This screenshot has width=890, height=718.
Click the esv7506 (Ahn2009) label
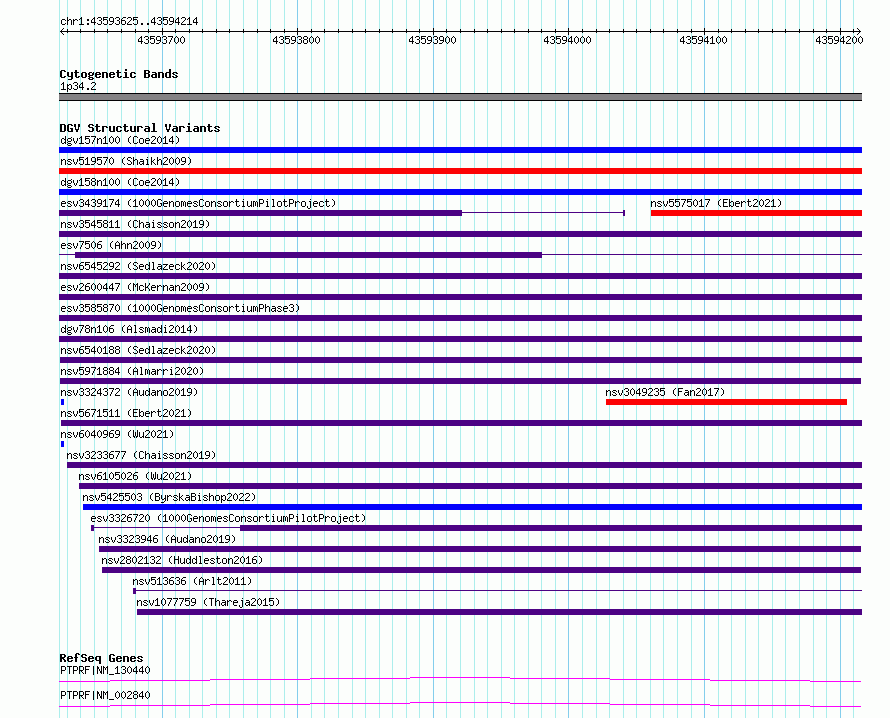coord(111,245)
